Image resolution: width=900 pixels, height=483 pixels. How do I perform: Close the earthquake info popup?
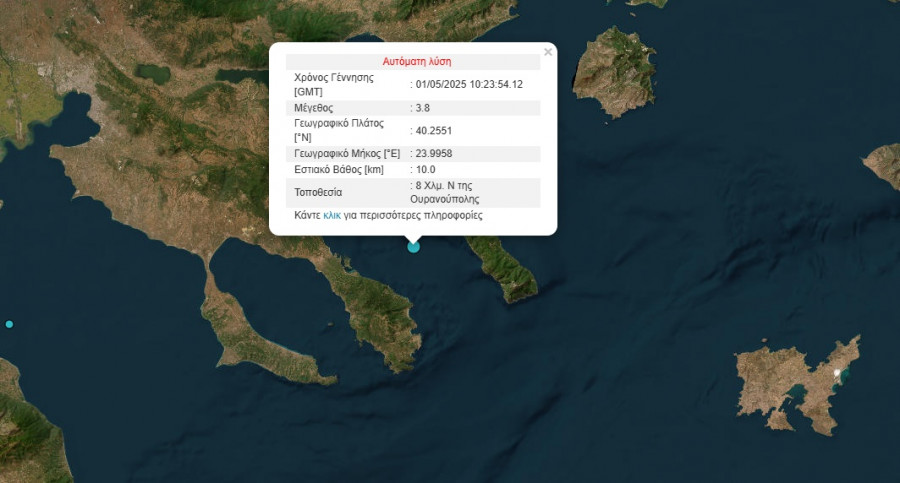(548, 52)
